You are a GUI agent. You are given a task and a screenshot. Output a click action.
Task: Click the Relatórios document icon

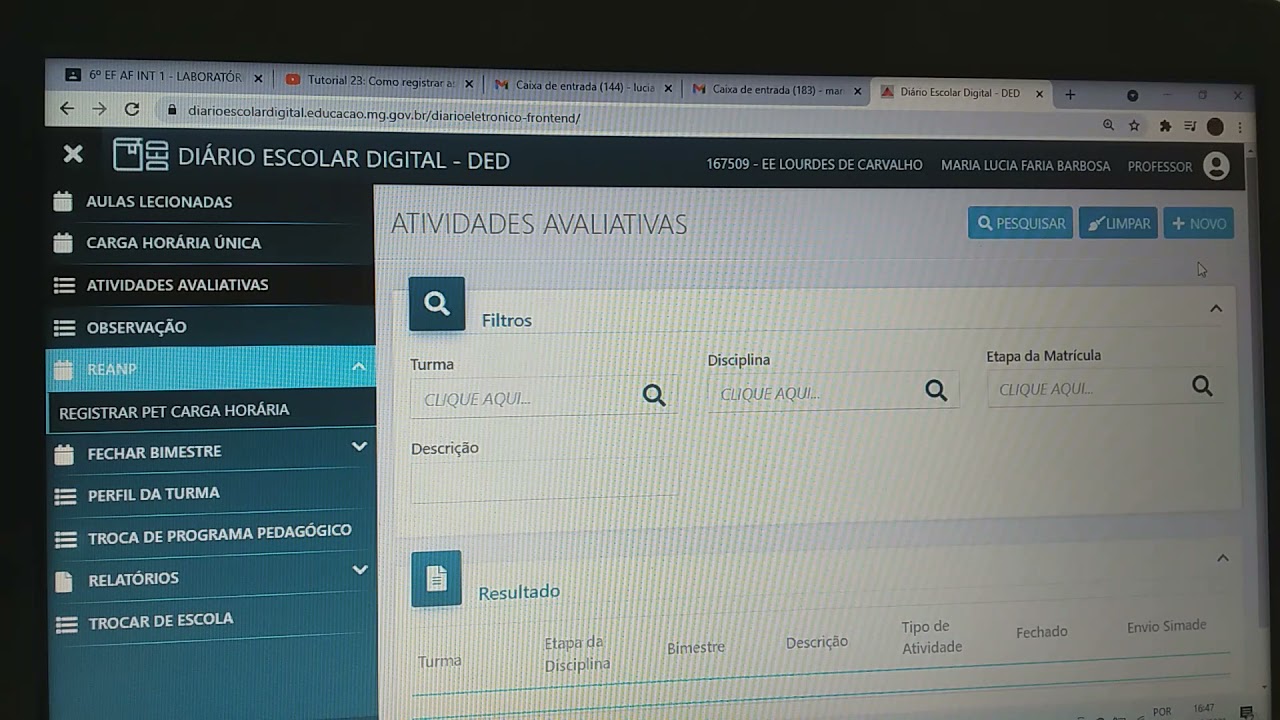tap(64, 581)
